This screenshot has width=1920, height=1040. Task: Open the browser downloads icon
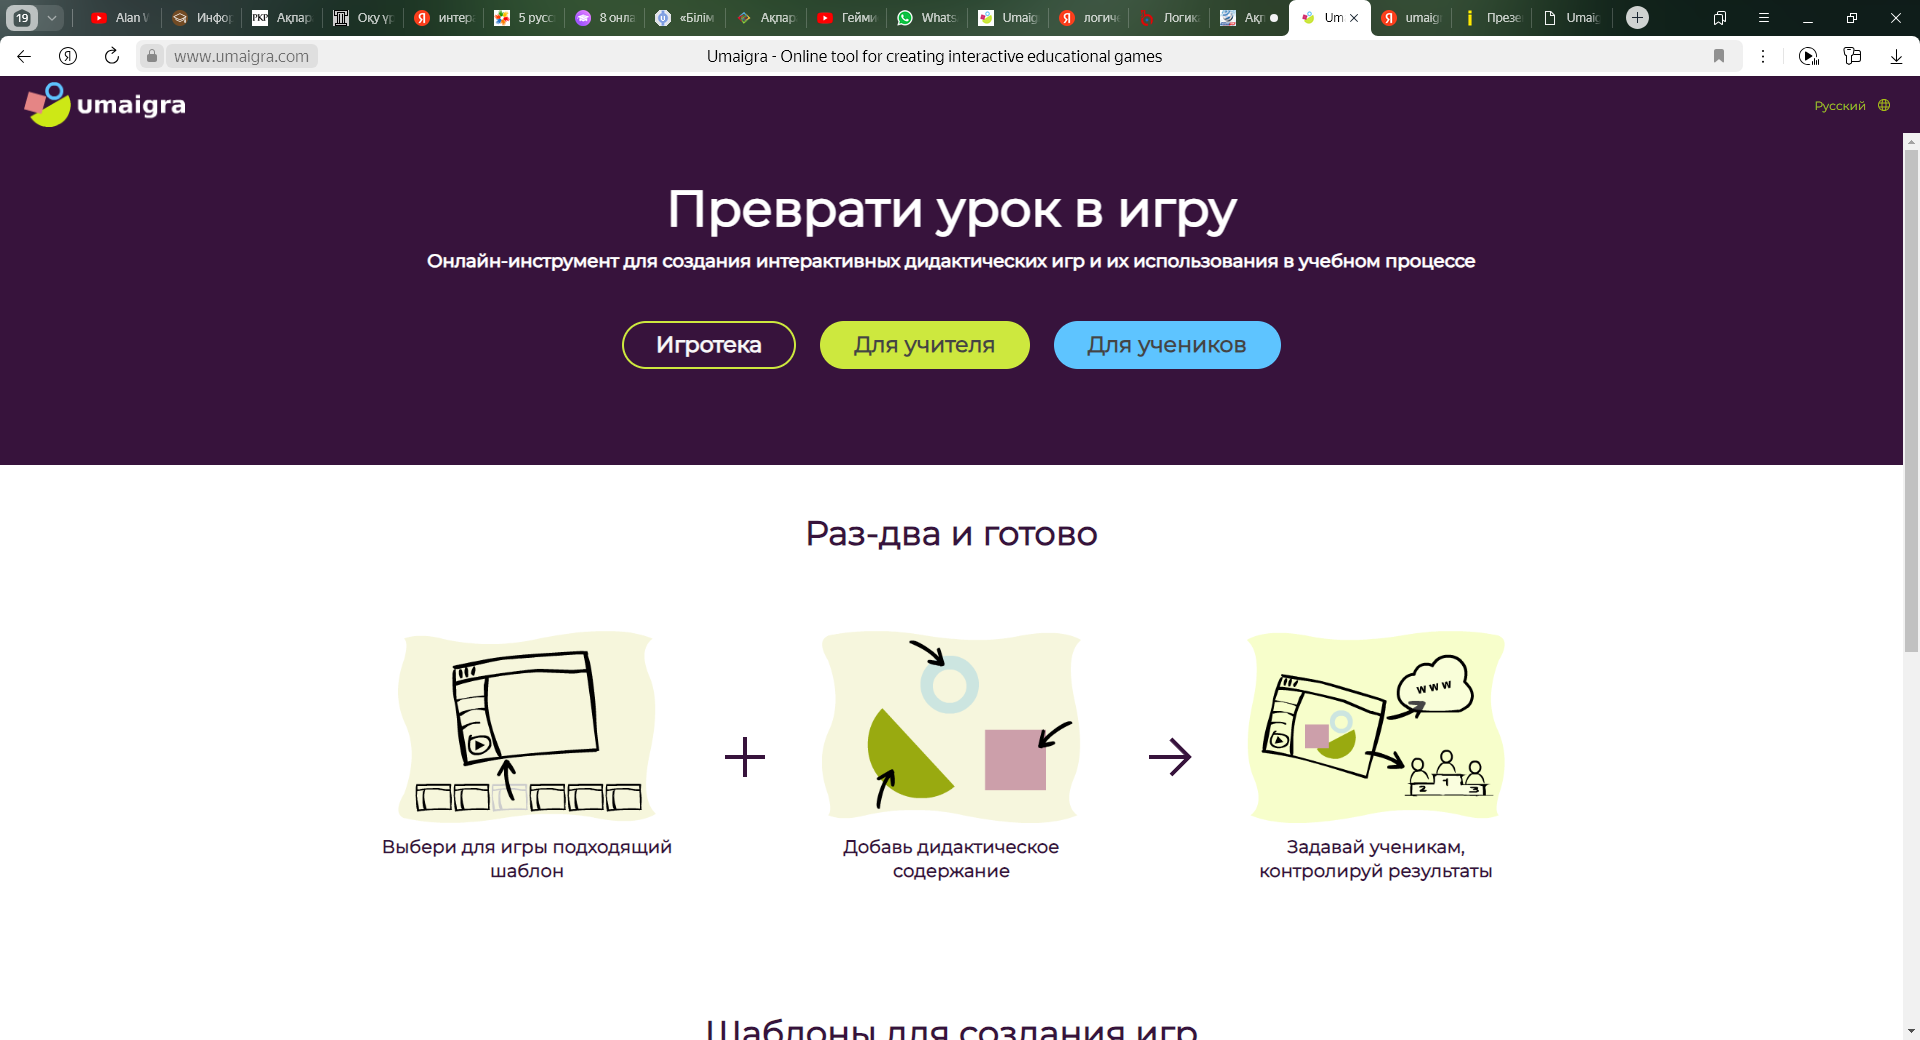[x=1896, y=56]
